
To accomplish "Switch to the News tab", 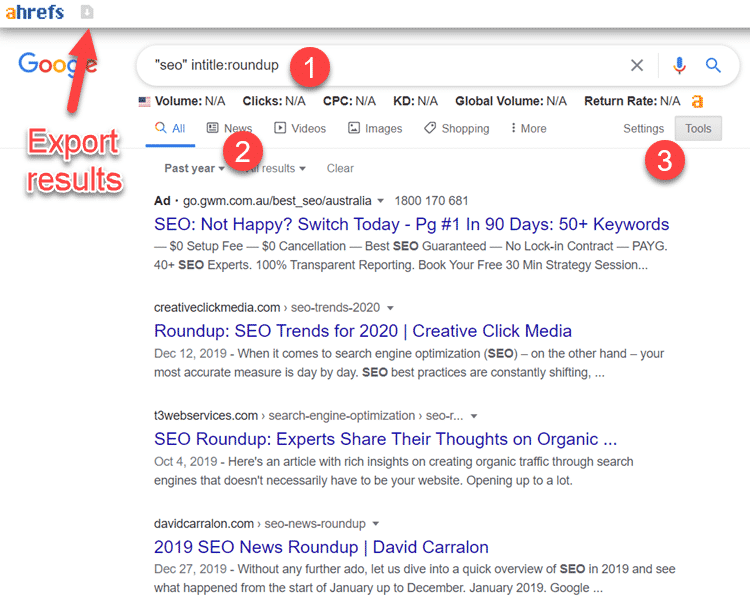I will (x=230, y=128).
